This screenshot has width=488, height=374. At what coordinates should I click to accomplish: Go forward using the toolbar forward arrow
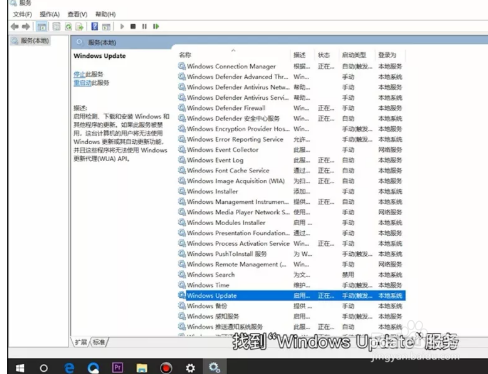[x=26, y=26]
